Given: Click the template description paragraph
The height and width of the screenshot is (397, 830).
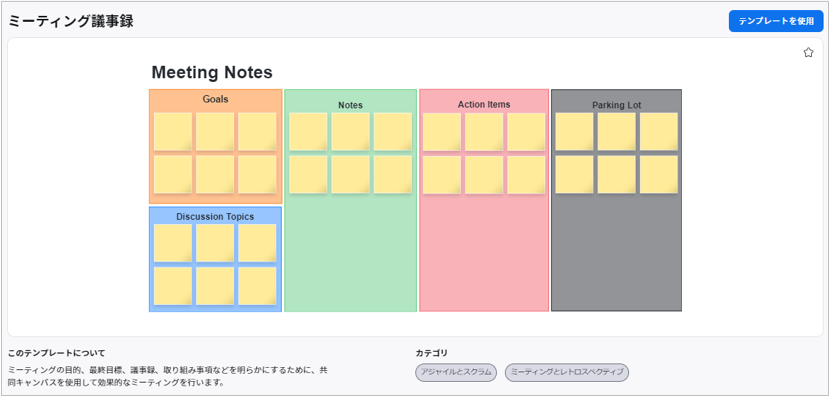Looking at the screenshot, I should click(x=168, y=376).
